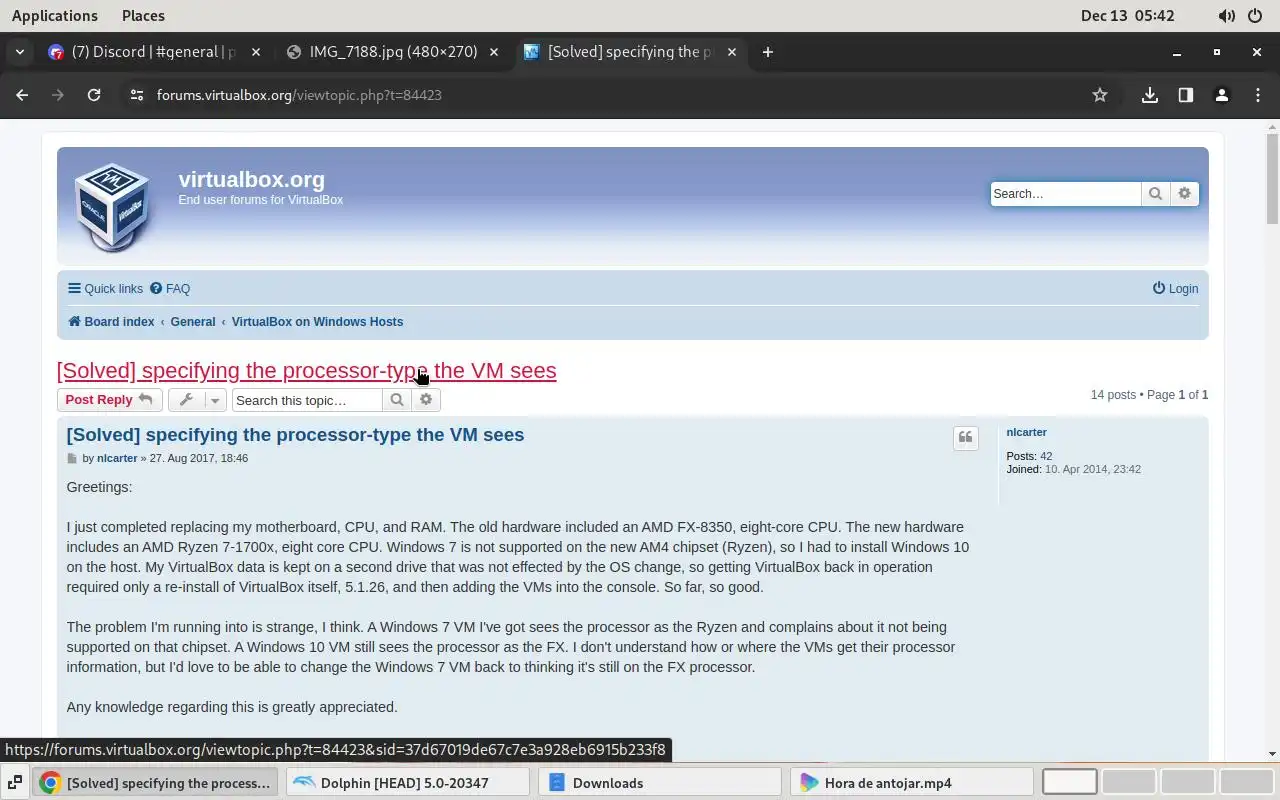Switch to the Discord #general tab

coord(154,52)
